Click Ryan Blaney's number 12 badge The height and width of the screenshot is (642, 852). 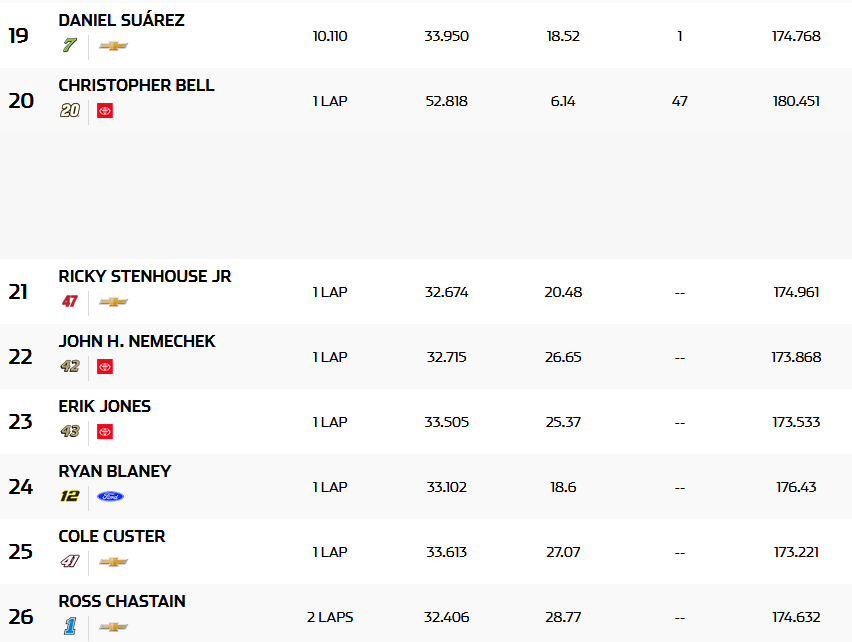pos(69,497)
